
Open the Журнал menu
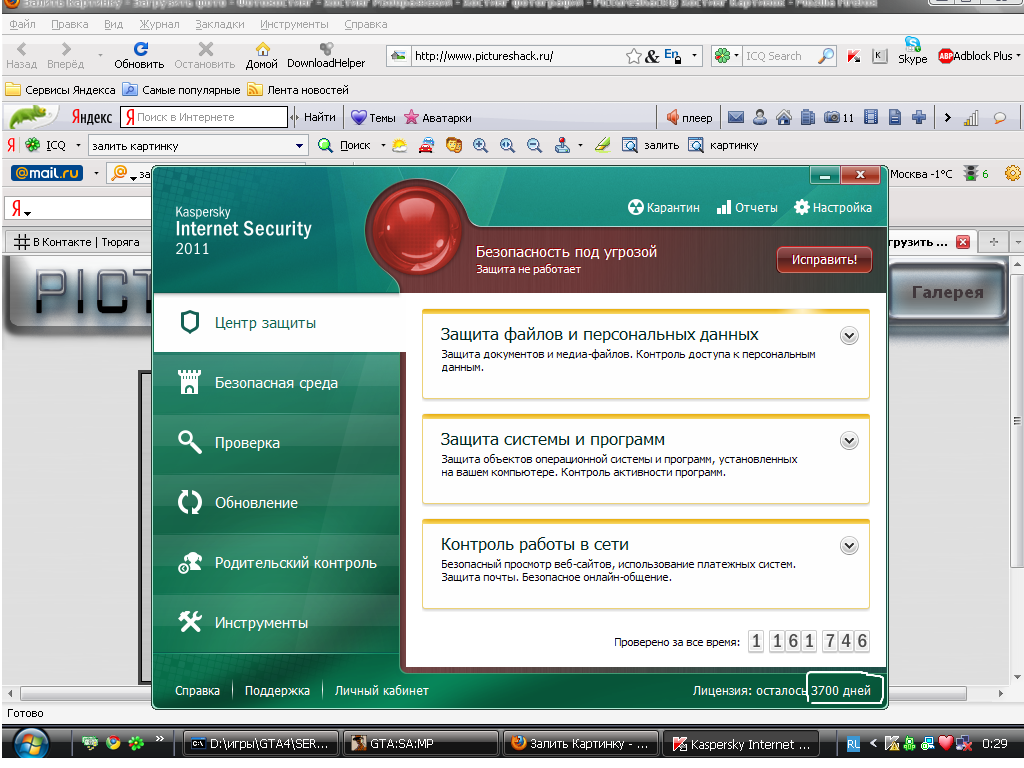click(x=159, y=24)
